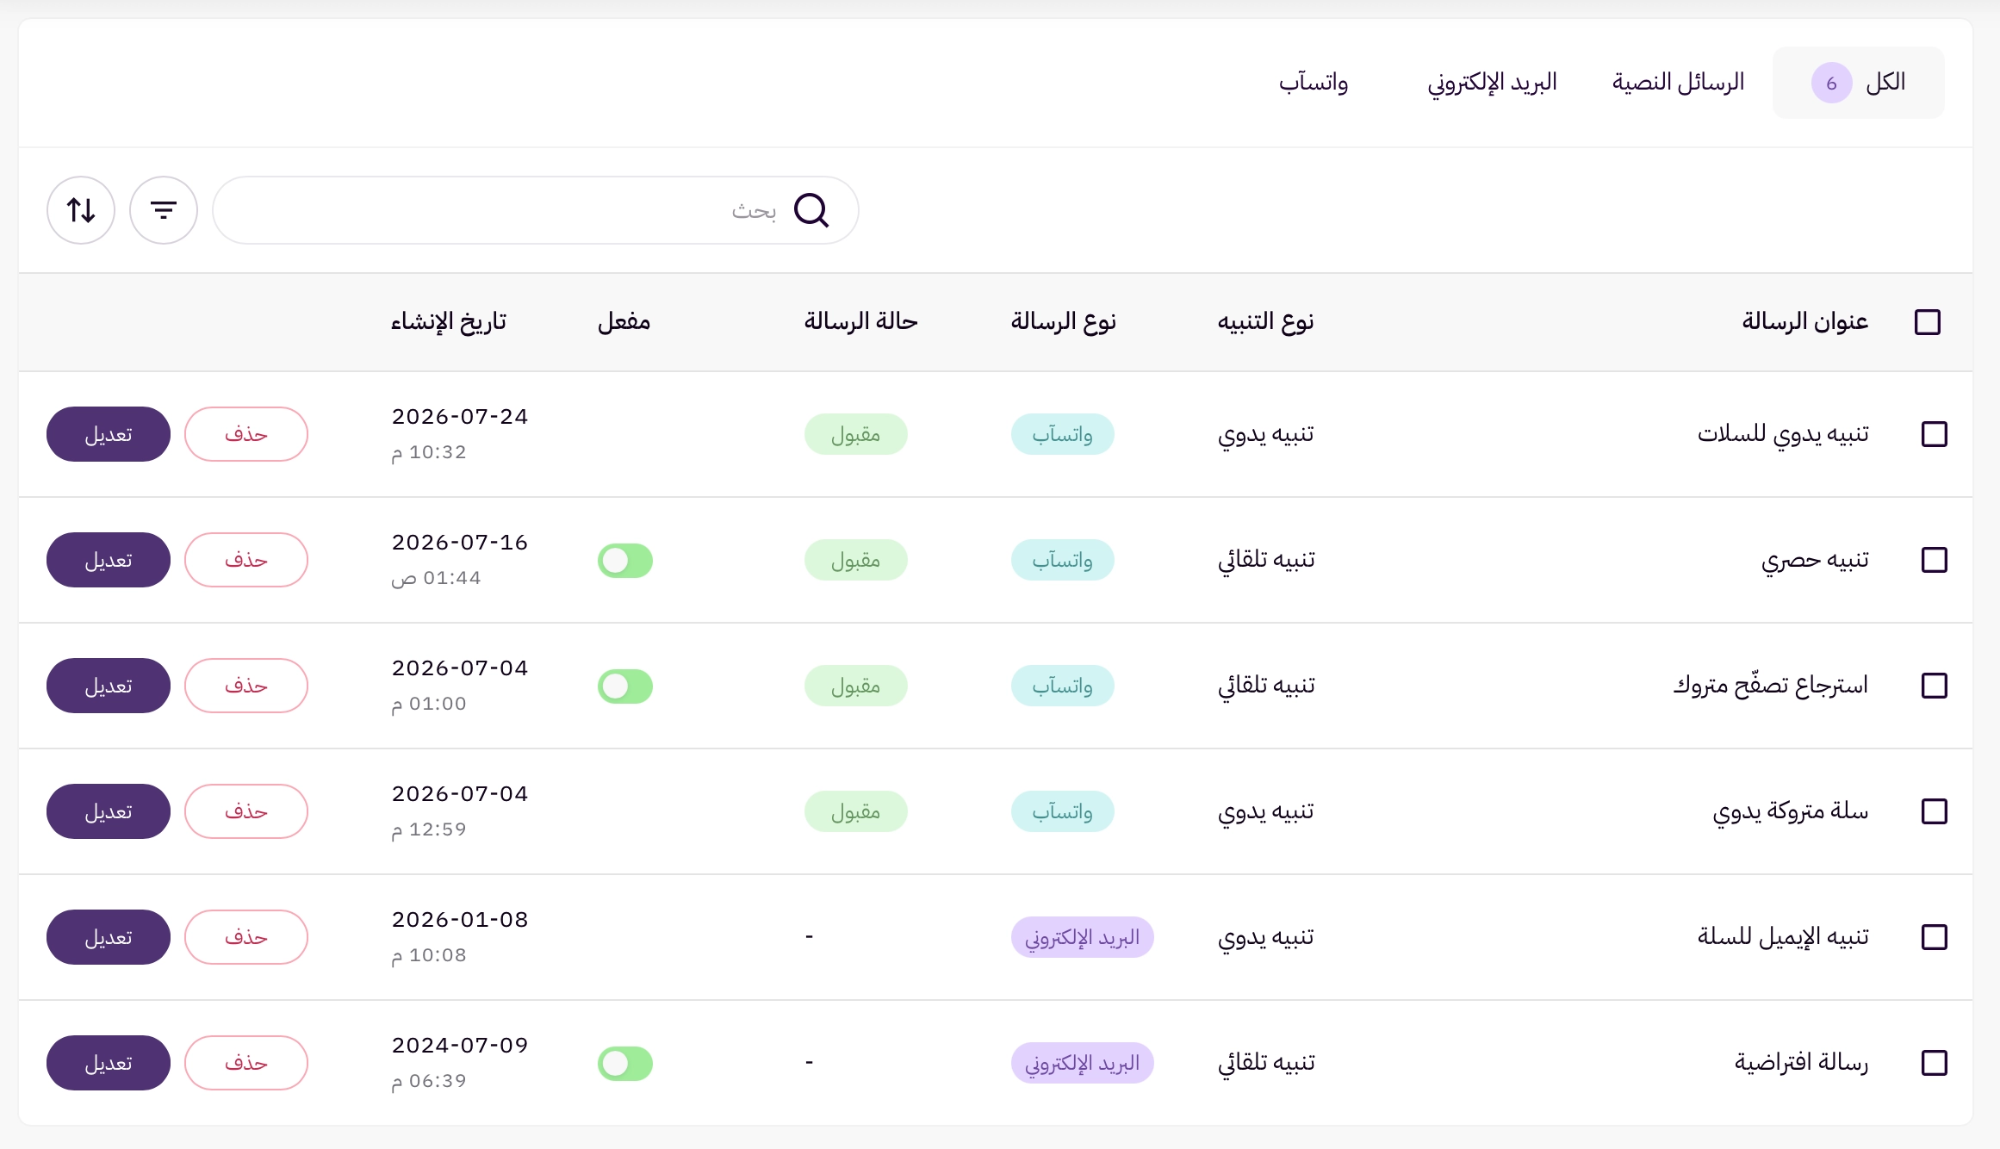Toggle activation switch for تنبيه حصري

click(x=625, y=560)
